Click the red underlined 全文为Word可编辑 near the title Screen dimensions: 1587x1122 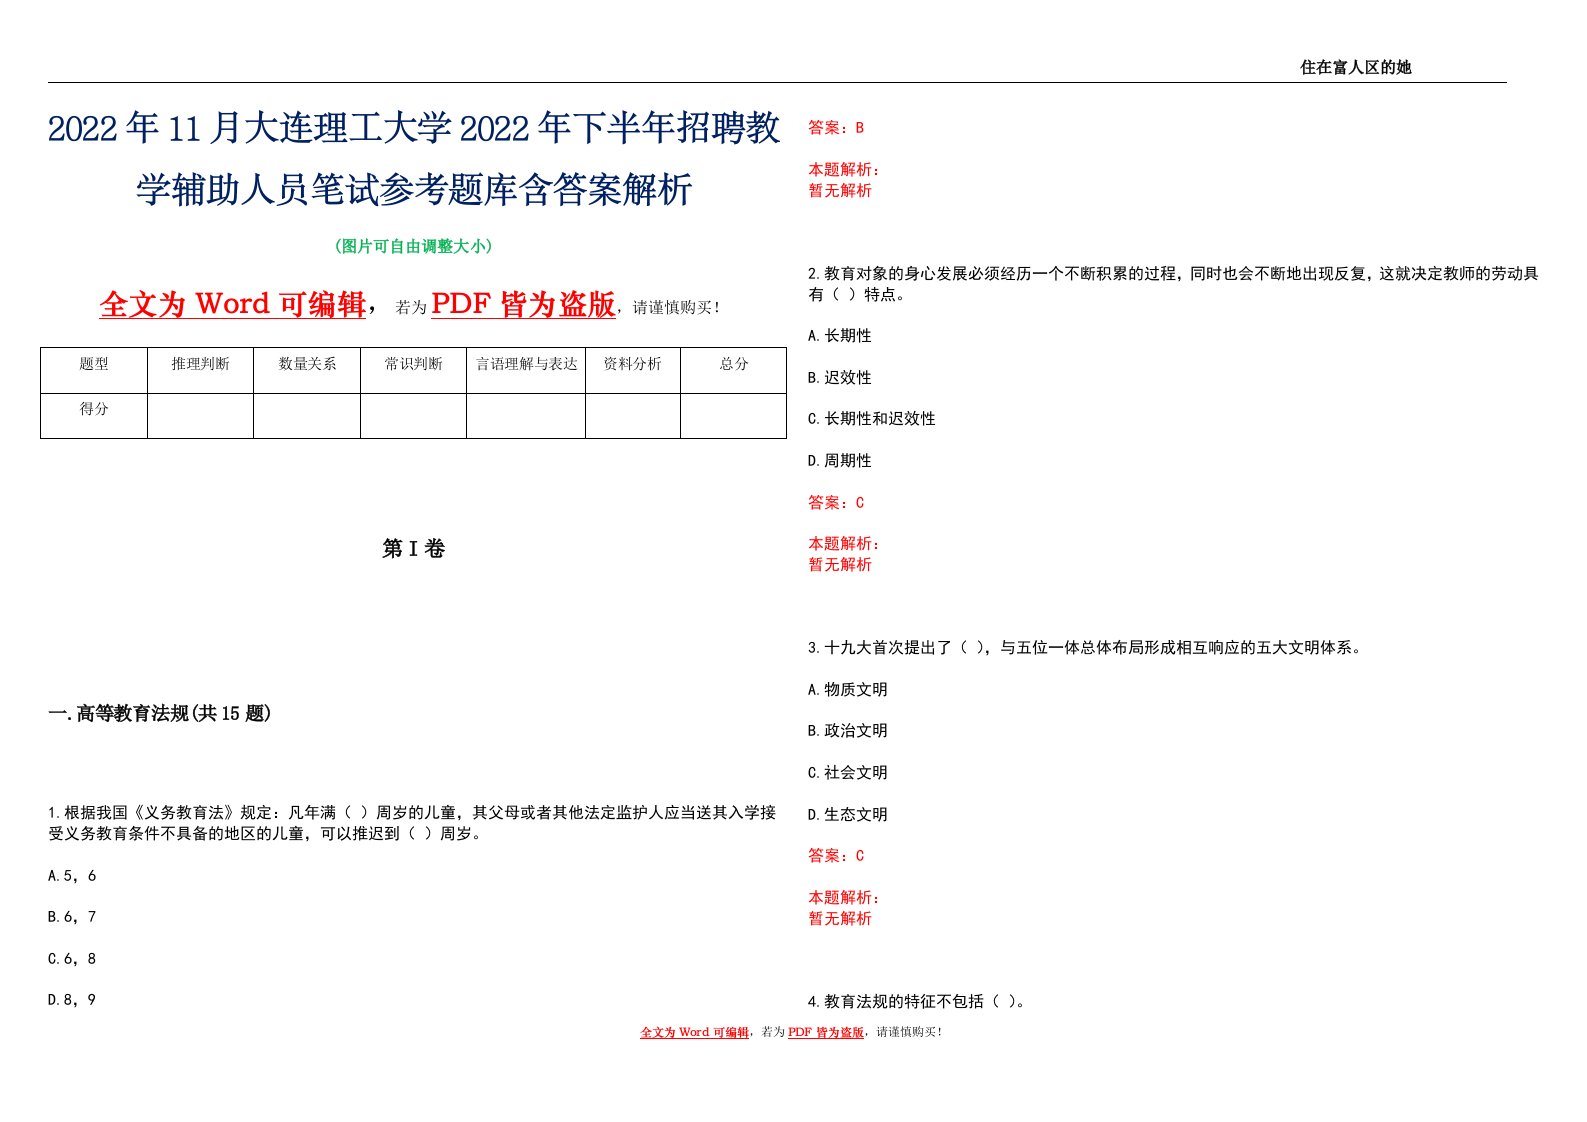(x=233, y=304)
